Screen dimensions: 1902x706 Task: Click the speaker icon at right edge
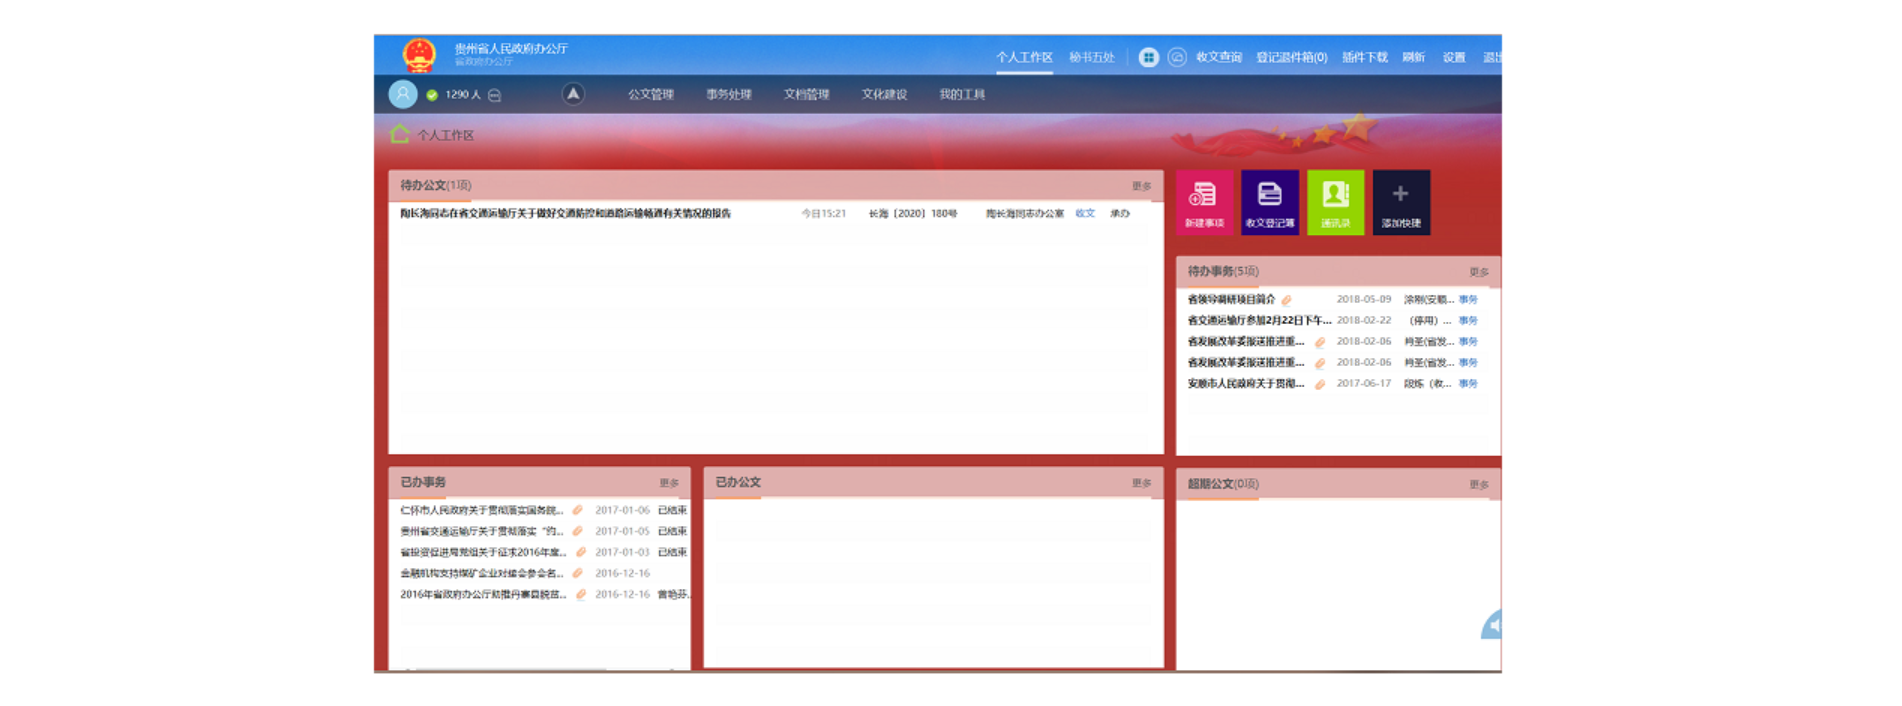click(x=1492, y=626)
